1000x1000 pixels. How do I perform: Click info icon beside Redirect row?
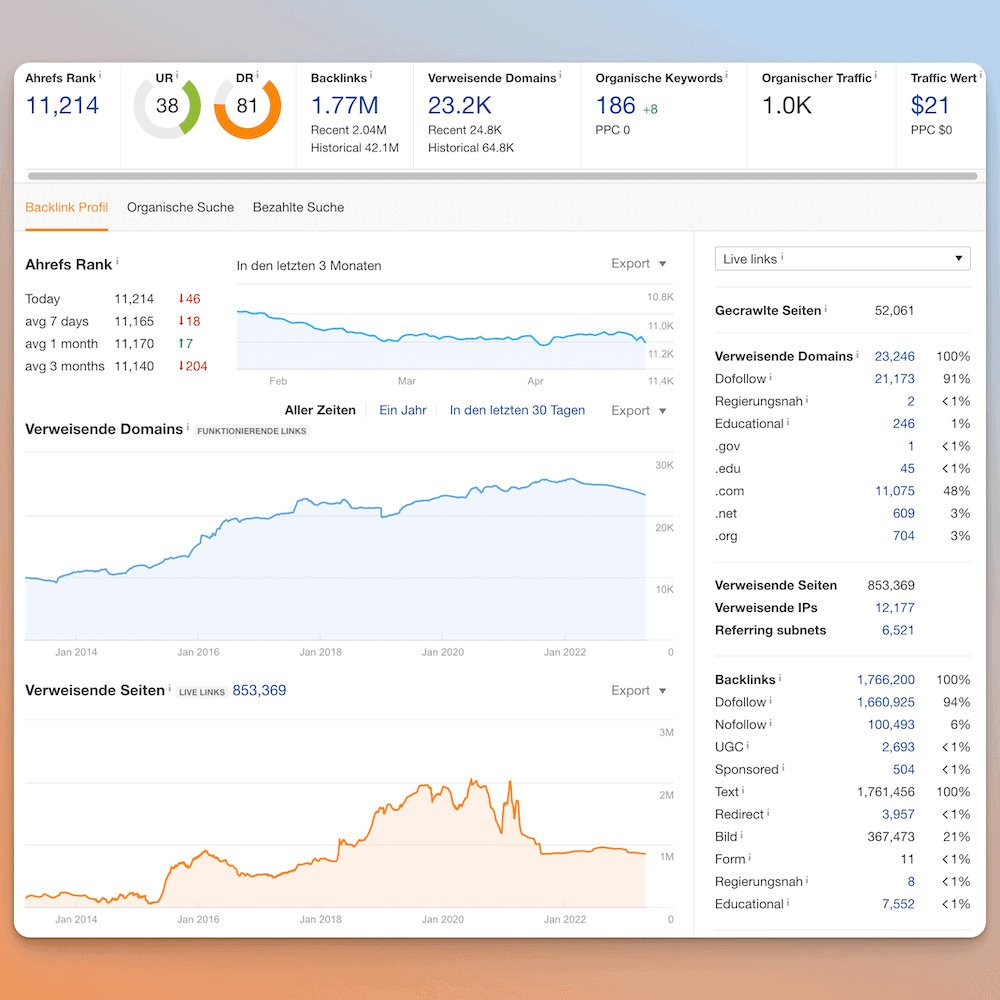[x=768, y=812]
